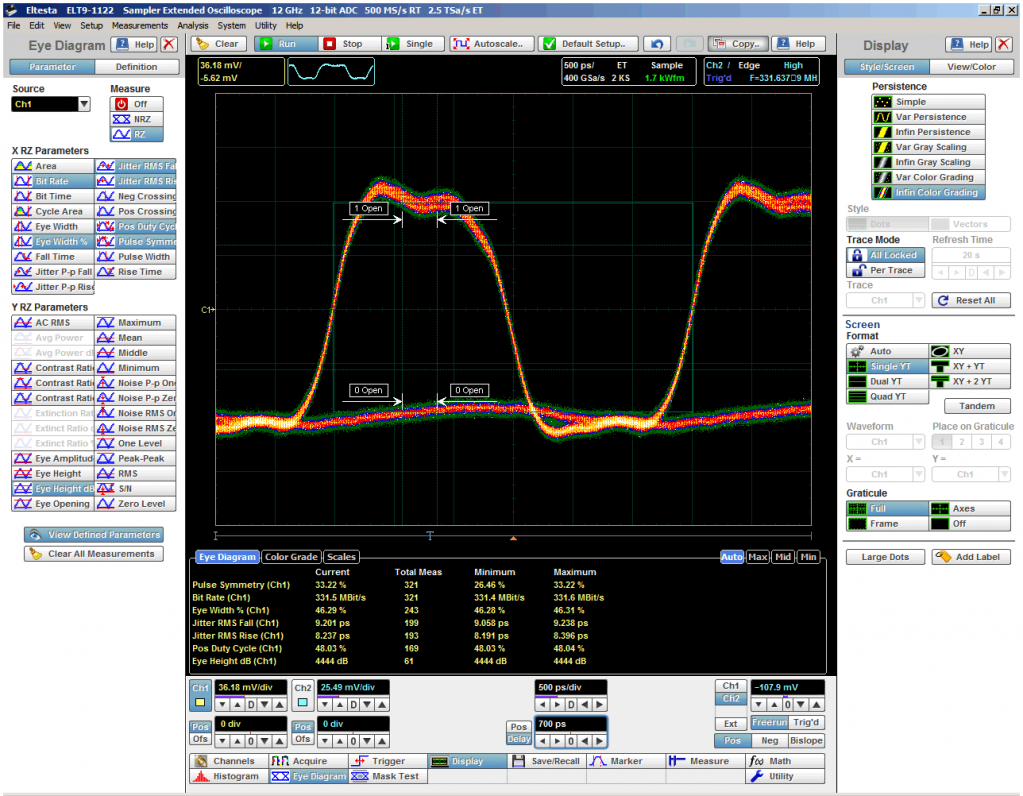
Task: Select Infin Persistence display mode
Action: 928,132
